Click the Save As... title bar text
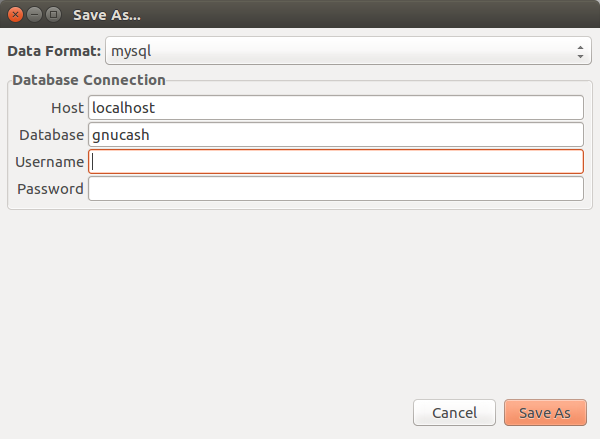The image size is (600, 439). point(107,15)
